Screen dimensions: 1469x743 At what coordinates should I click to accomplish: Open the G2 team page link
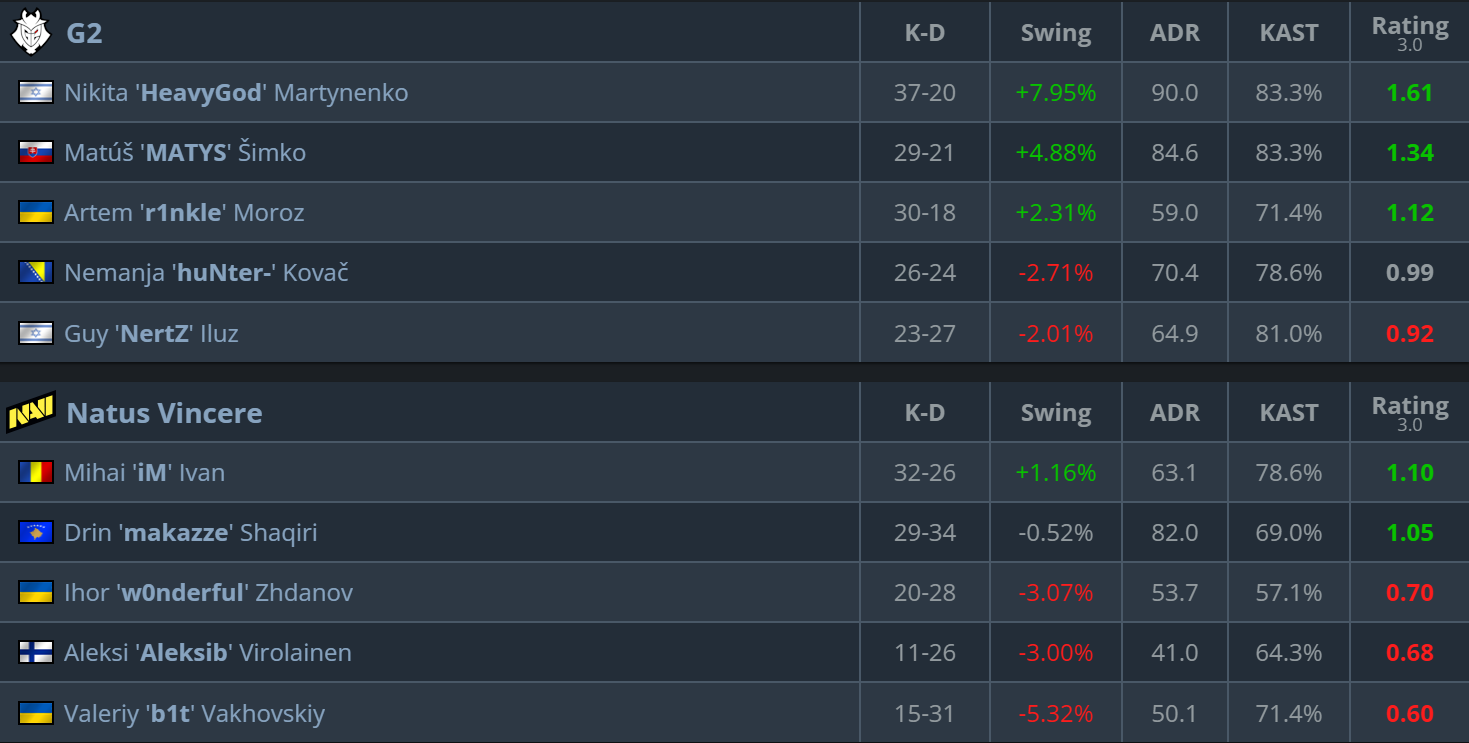84,33
